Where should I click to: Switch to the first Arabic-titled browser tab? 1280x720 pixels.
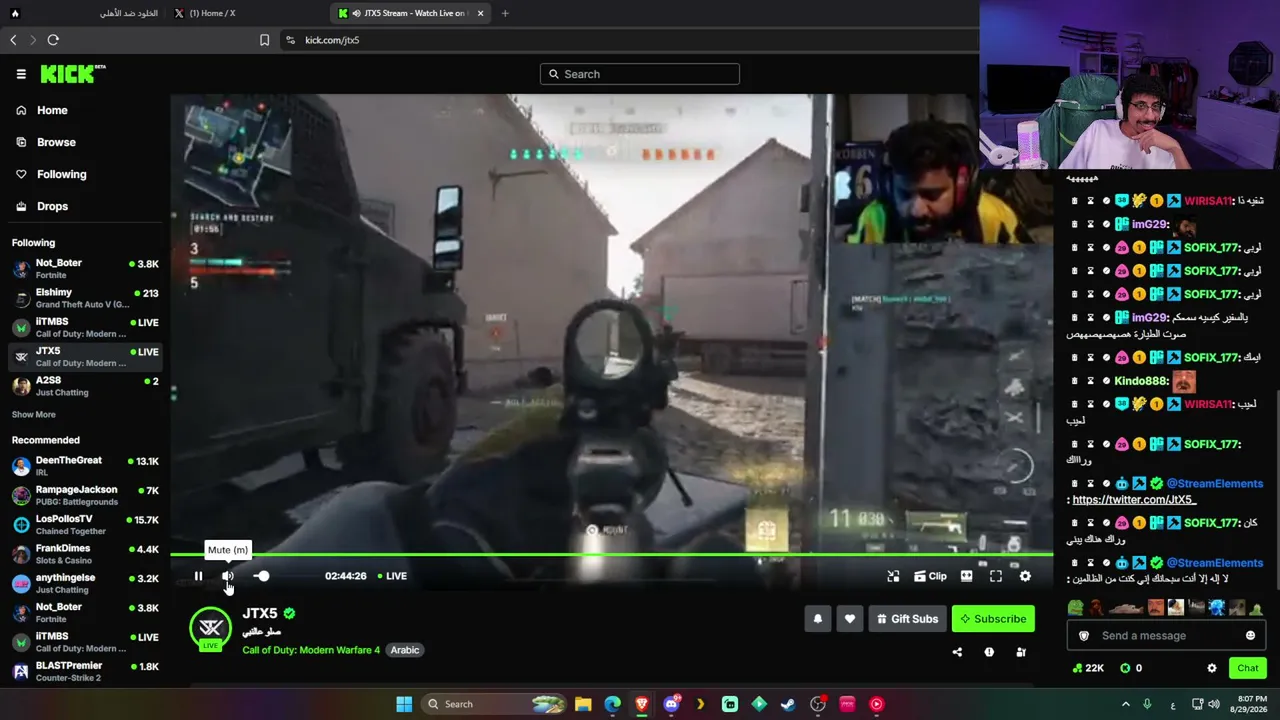coord(85,13)
